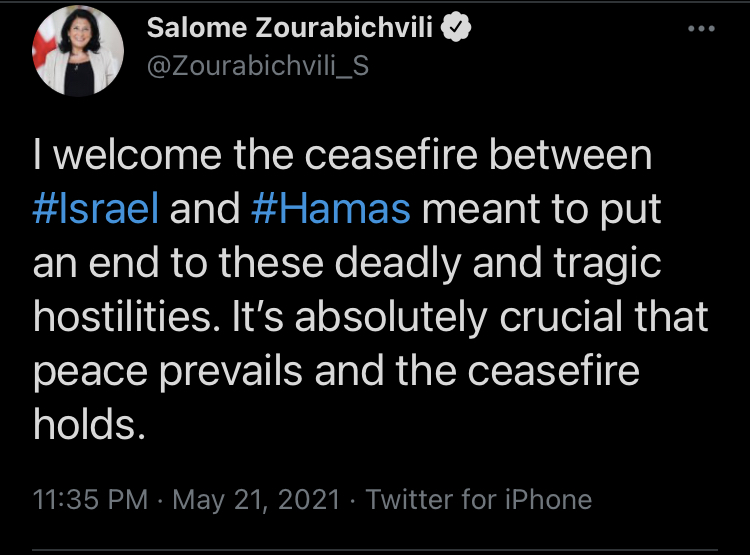Click the first line 'I welcome the ceasefire between'
This screenshot has height=555, width=750.
coord(342,156)
